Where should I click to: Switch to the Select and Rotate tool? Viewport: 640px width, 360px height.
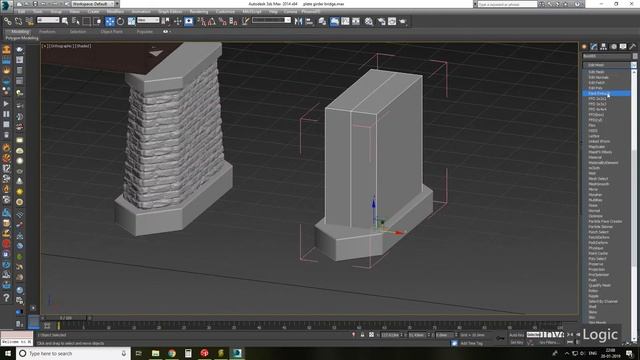pyautogui.click(x=120, y=21)
